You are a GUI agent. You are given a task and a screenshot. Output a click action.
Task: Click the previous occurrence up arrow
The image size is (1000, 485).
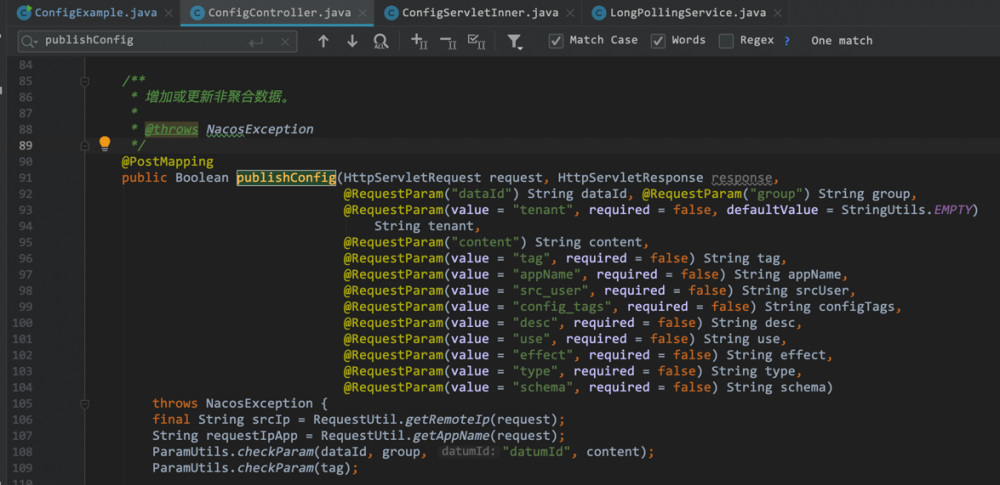pyautogui.click(x=323, y=41)
